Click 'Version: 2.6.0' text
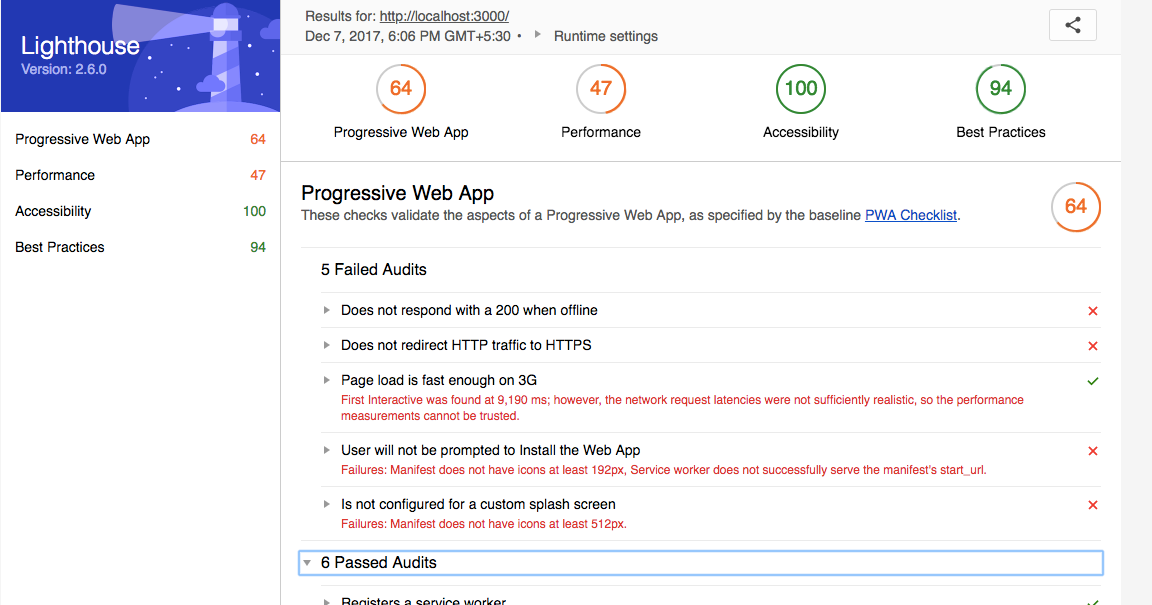 coord(64,70)
